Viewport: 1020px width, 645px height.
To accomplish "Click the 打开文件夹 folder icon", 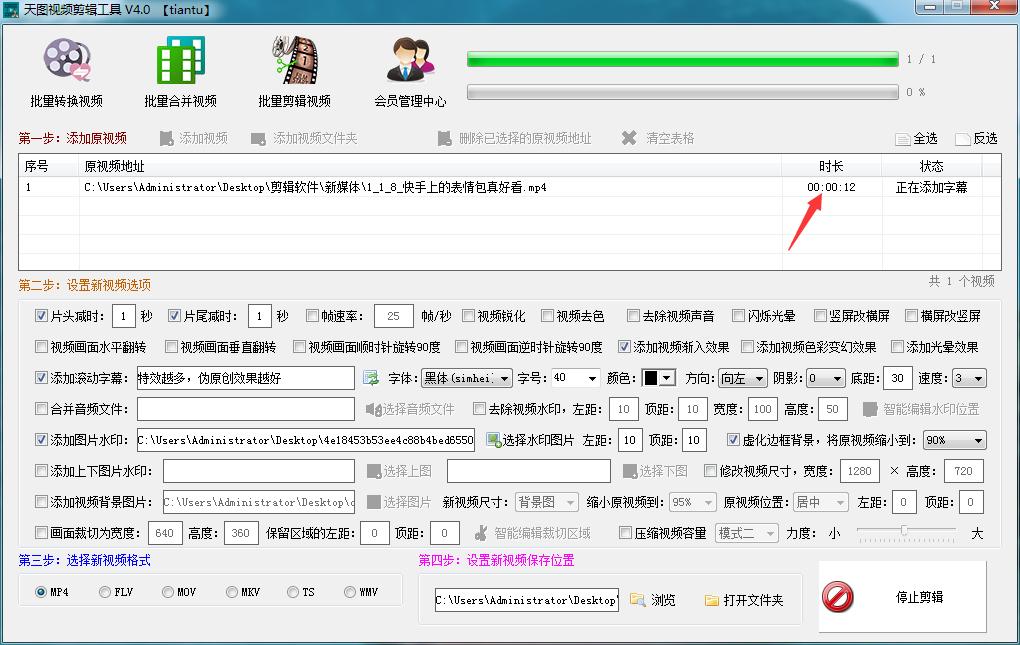I will 712,600.
